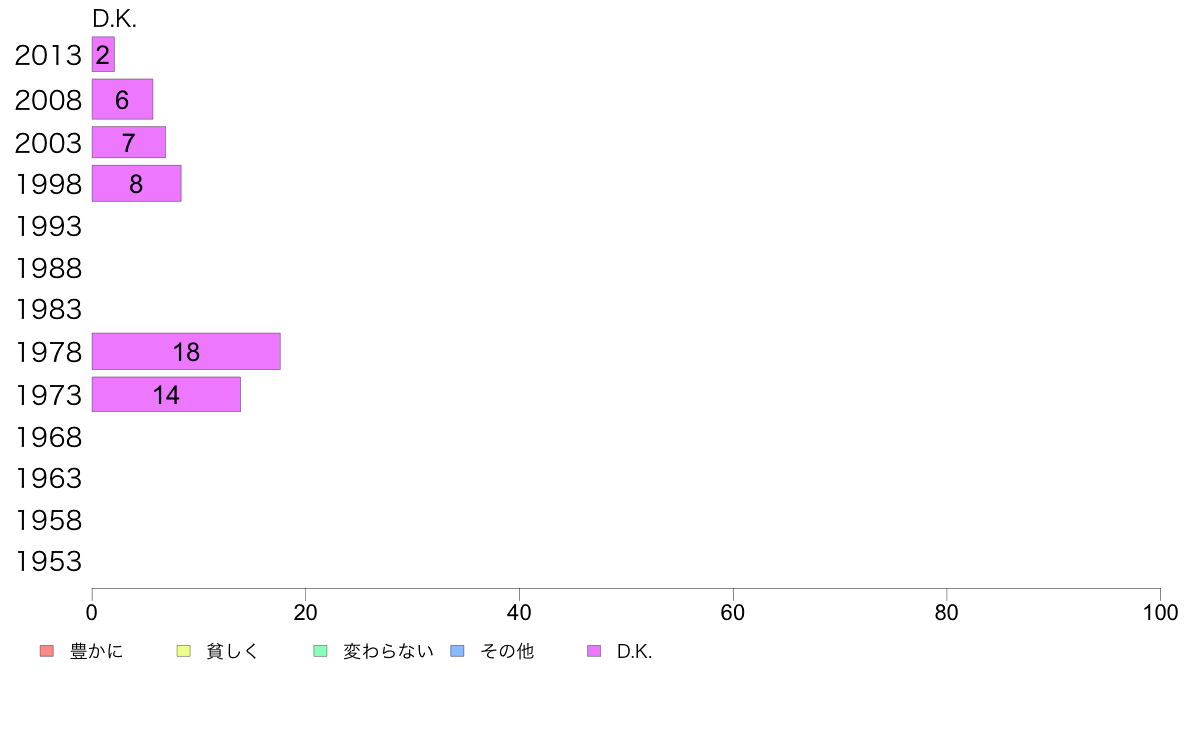Click the D.K. heading above the bars
The height and width of the screenshot is (736, 1188).
click(114, 19)
